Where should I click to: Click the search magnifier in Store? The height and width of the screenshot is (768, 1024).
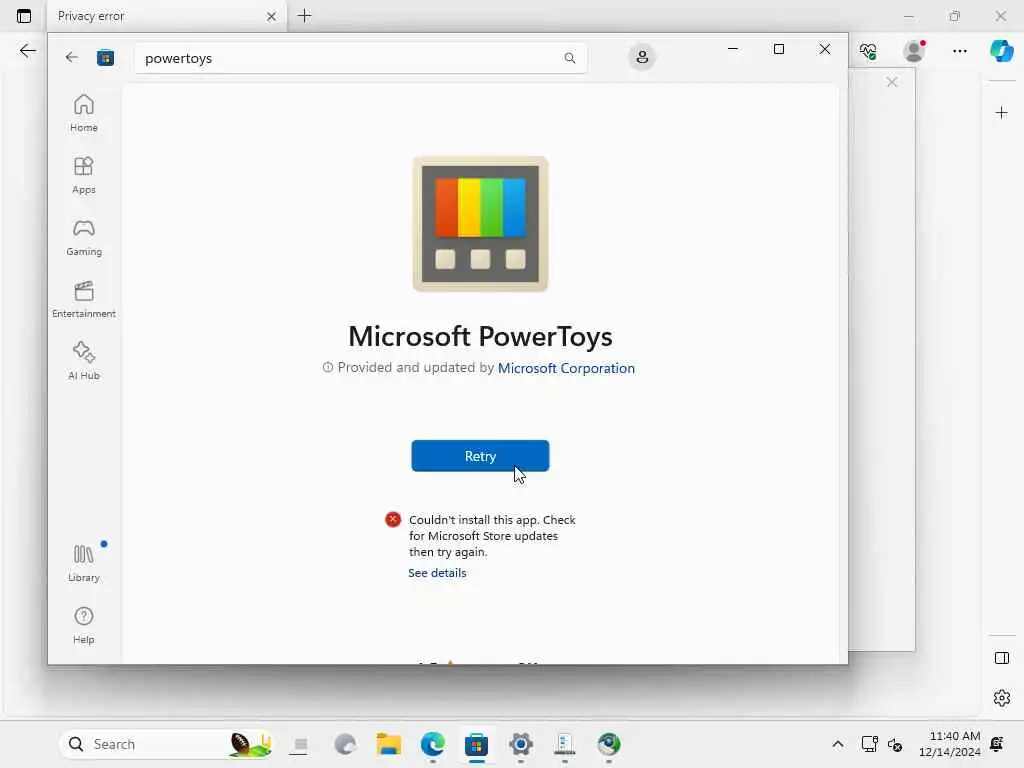click(x=569, y=58)
